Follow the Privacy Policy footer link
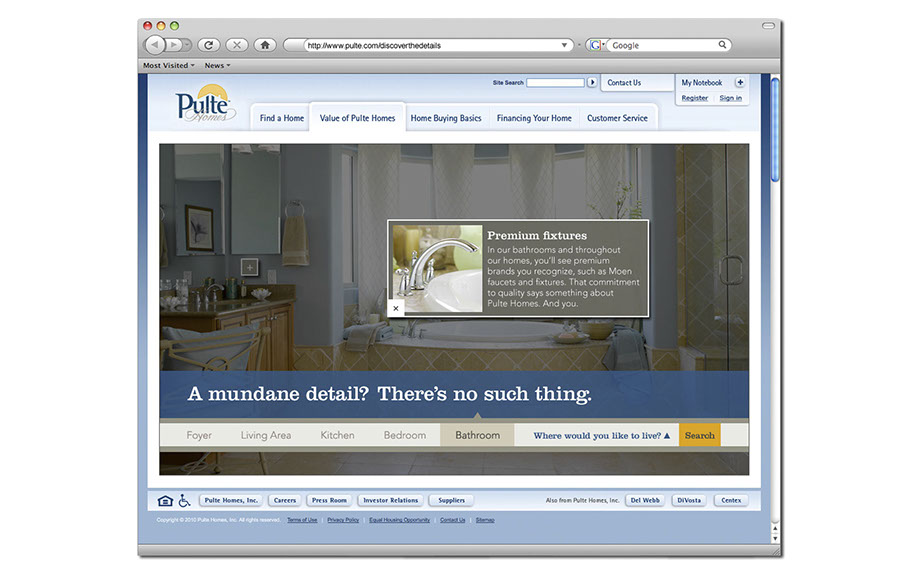The image size is (920, 575). pos(342,520)
